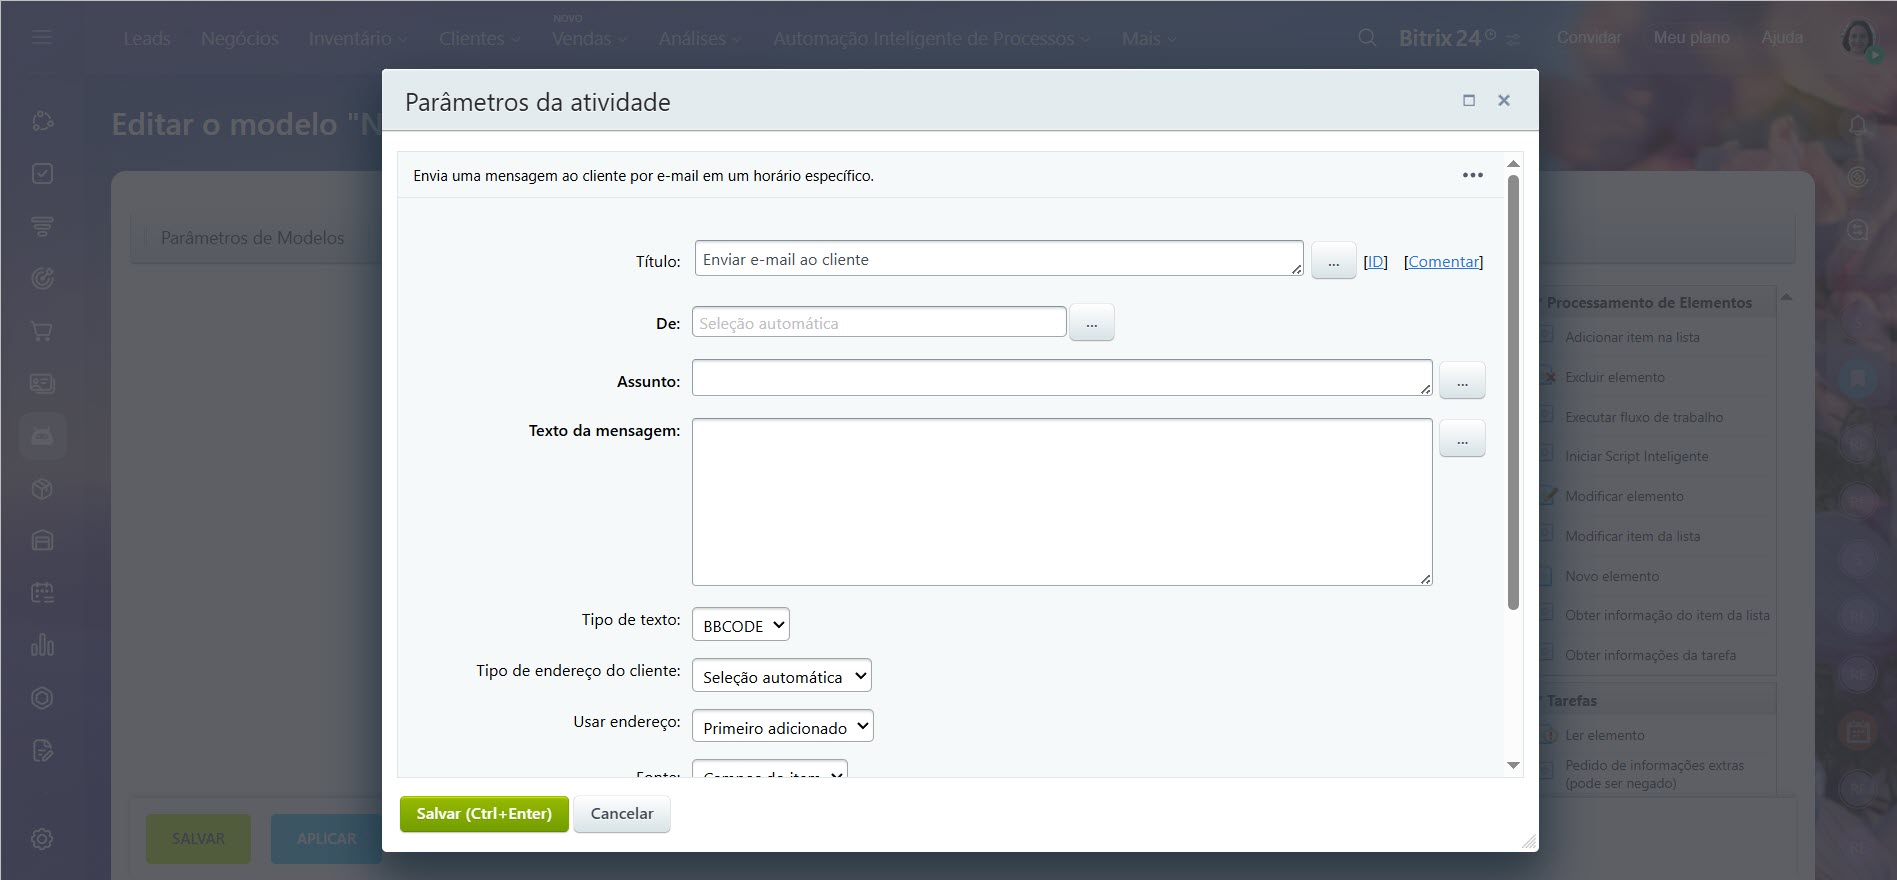Image resolution: width=1897 pixels, height=880 pixels.
Task: Select the Parâmetros de Modelos tab
Action: (x=252, y=238)
